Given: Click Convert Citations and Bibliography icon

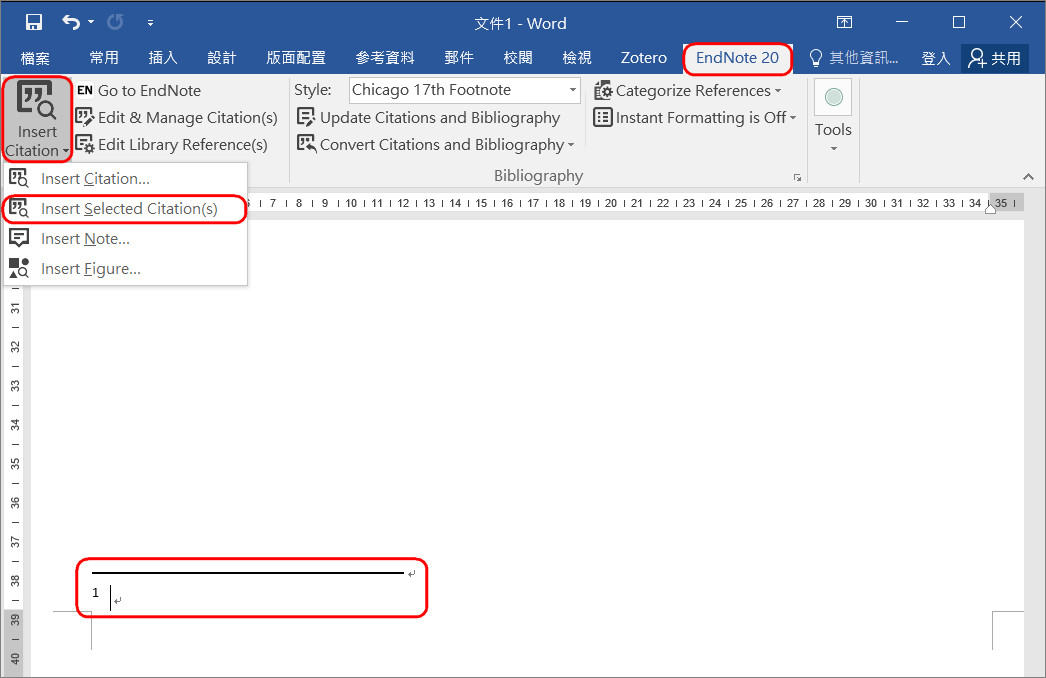Looking at the screenshot, I should (x=306, y=144).
